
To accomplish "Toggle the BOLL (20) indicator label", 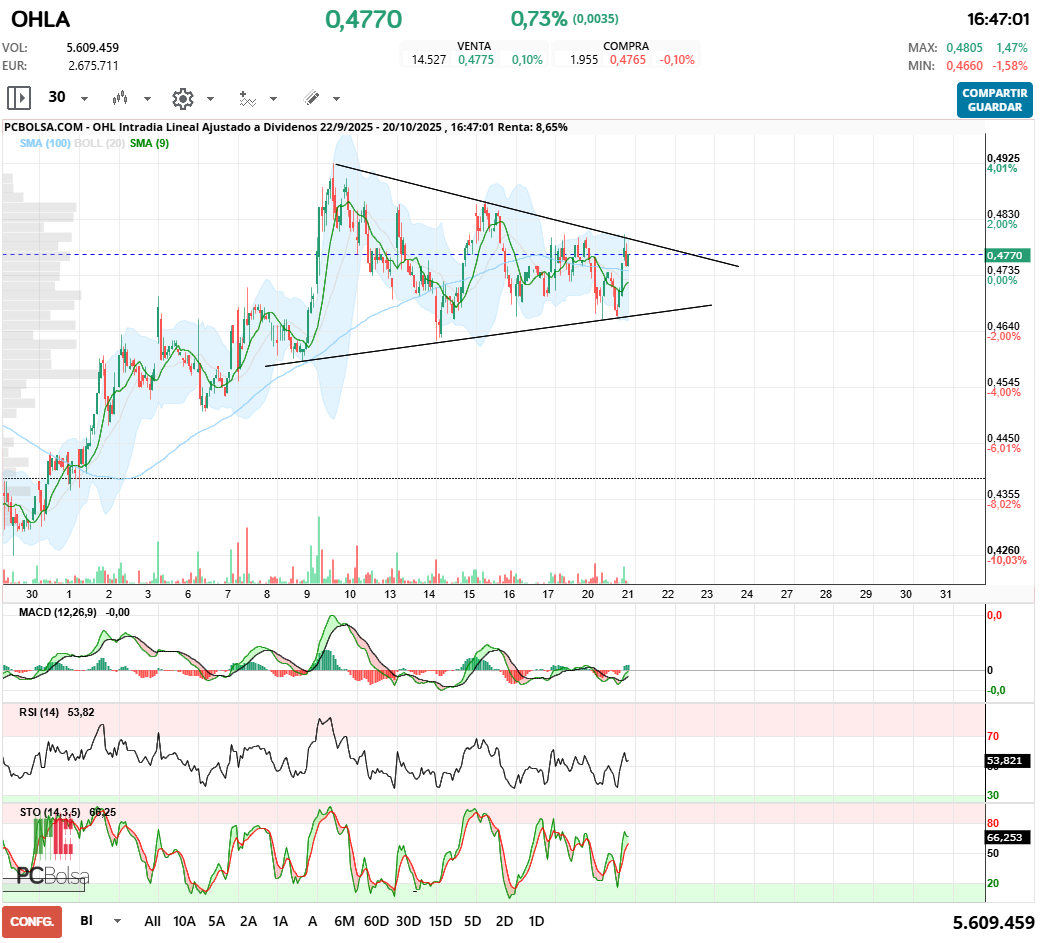I will pyautogui.click(x=100, y=144).
